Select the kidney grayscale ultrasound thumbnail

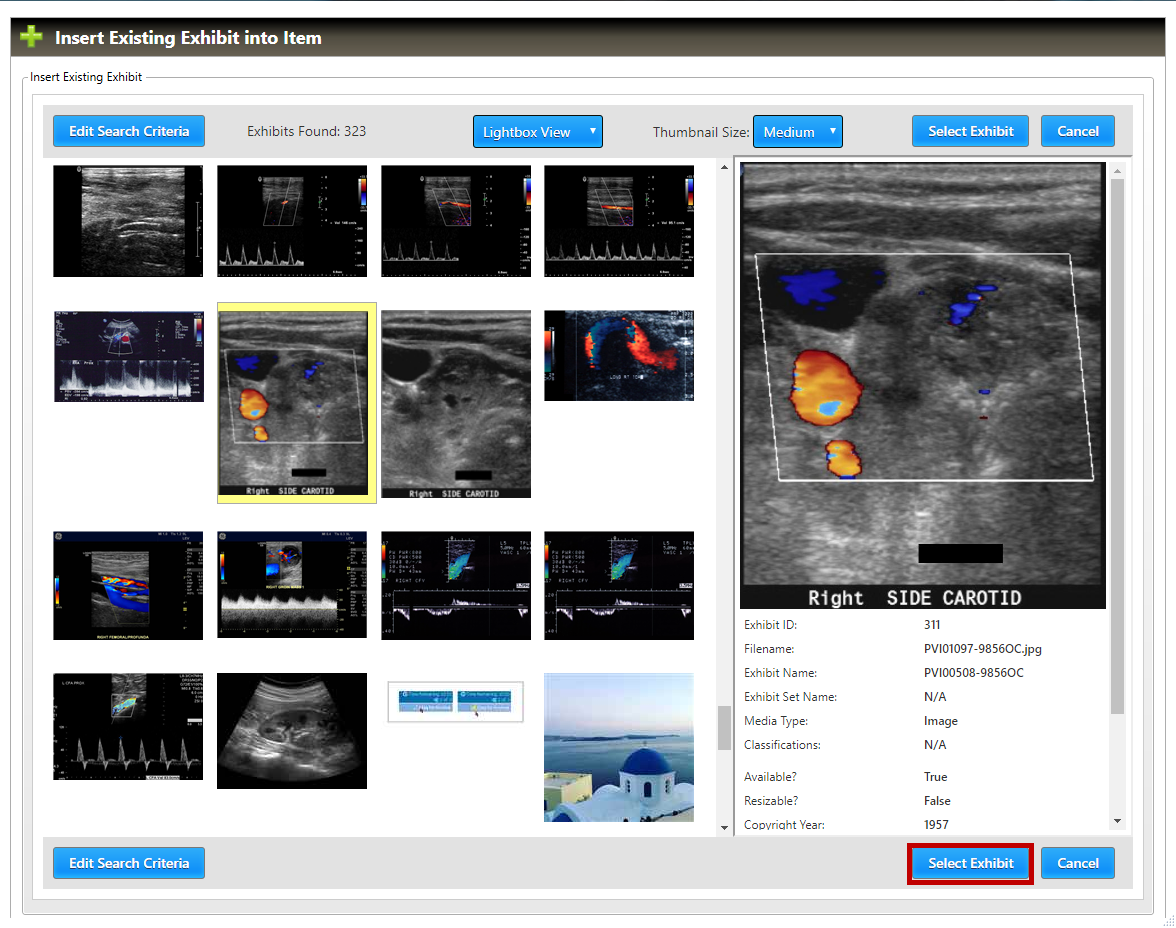291,730
